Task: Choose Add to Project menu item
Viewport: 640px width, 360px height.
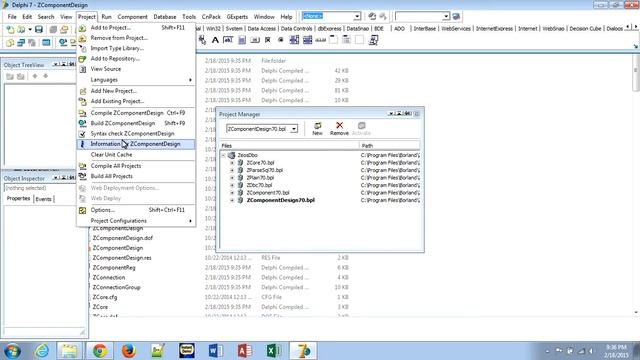Action: (136, 27)
